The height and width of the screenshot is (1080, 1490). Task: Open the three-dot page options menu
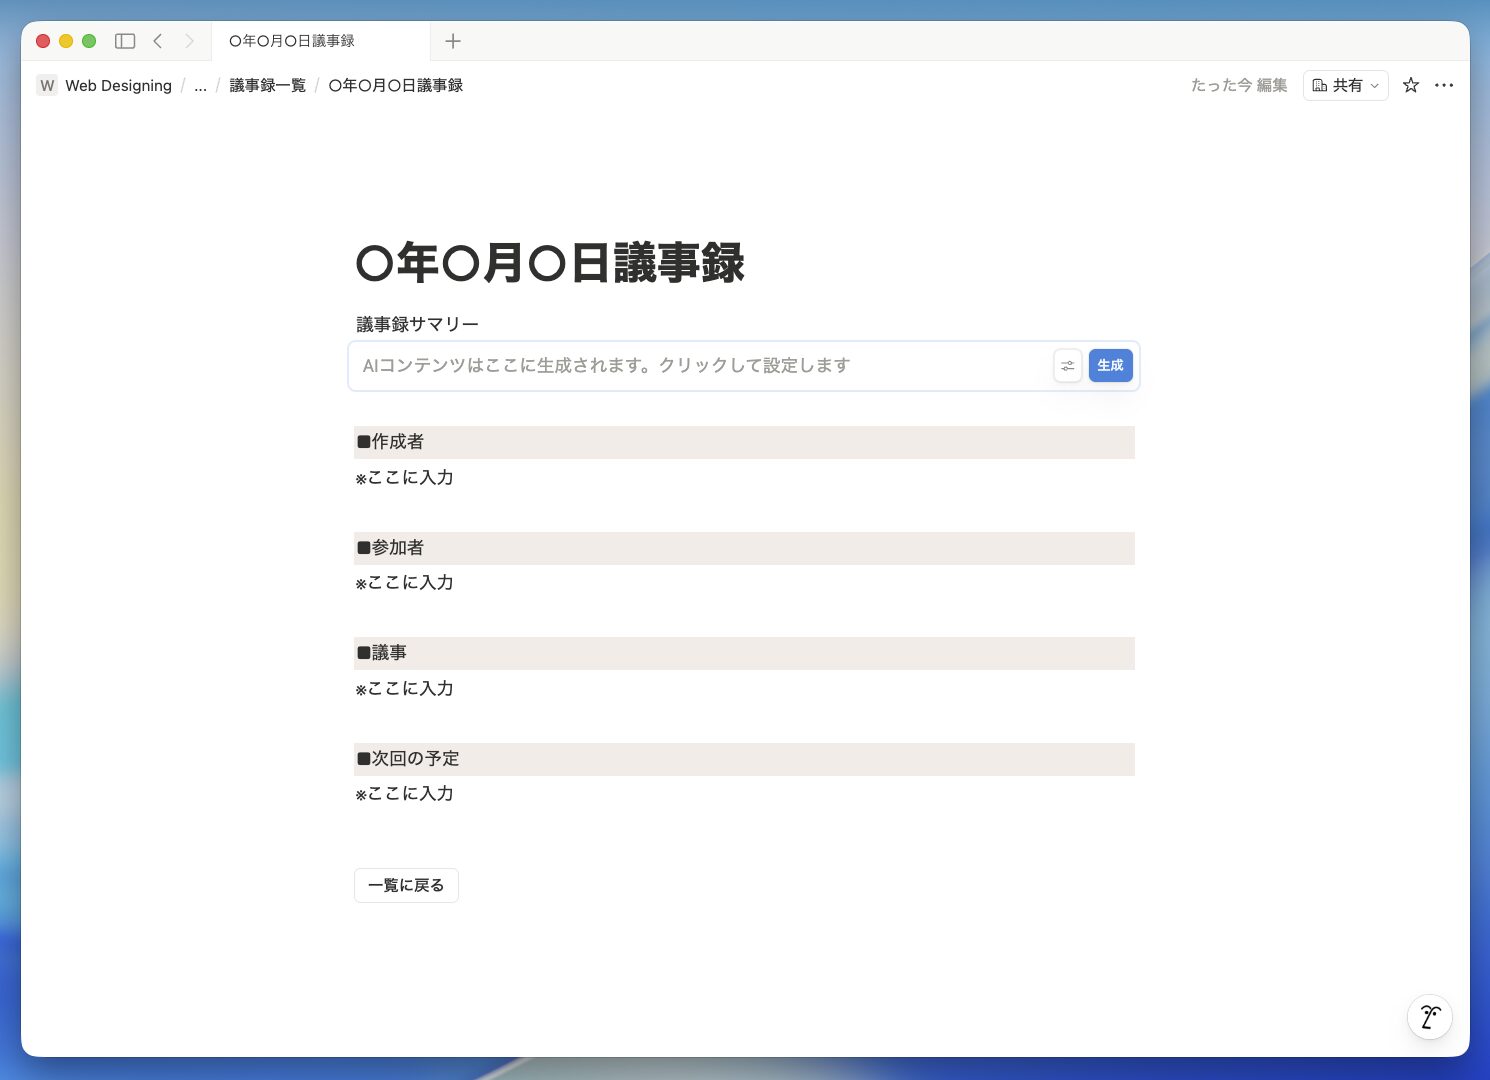(1444, 85)
